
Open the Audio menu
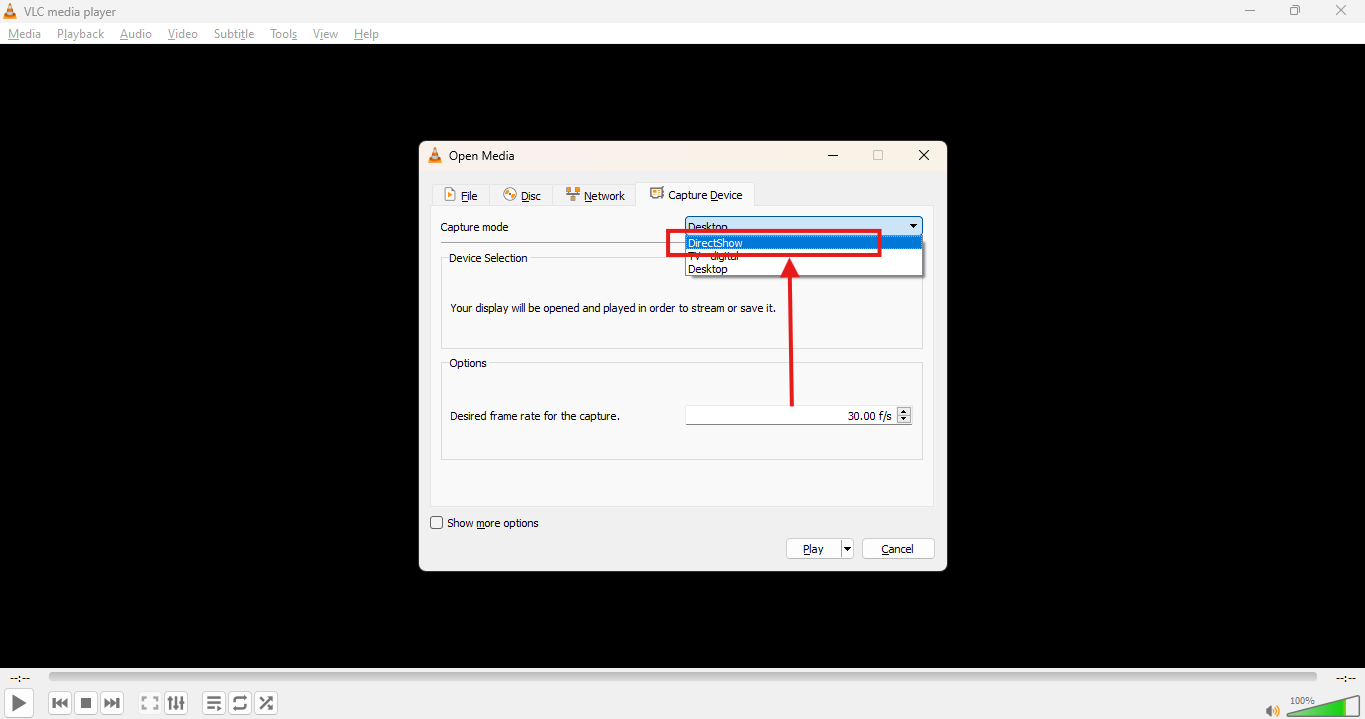136,34
